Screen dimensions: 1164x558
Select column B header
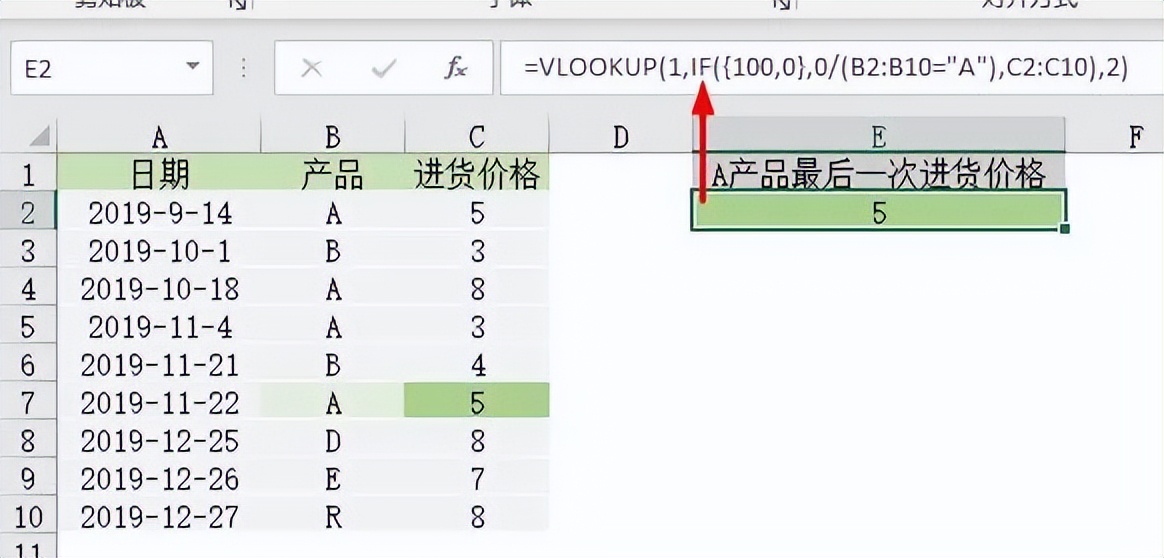pyautogui.click(x=333, y=137)
